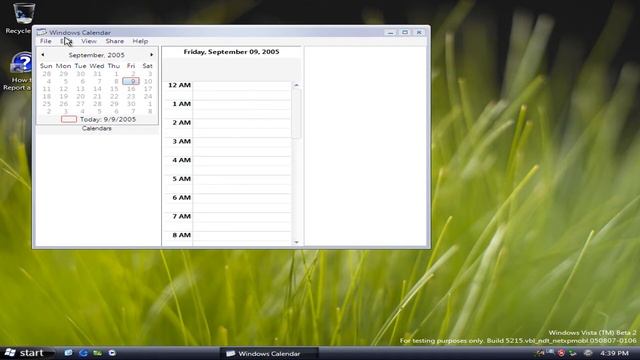The width and height of the screenshot is (640, 360).
Task: Select September 21 in the mini calendar
Action: [97, 96]
